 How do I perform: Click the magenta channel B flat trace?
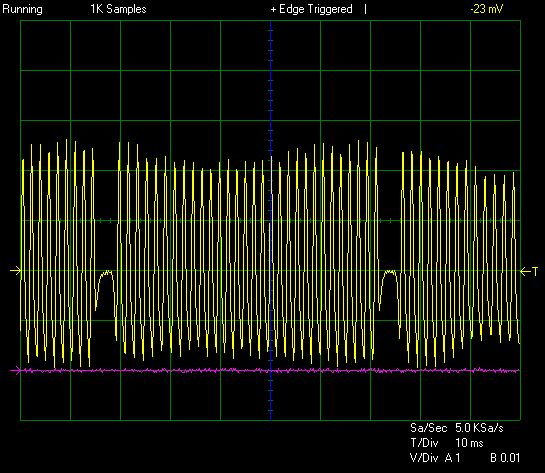click(x=270, y=370)
